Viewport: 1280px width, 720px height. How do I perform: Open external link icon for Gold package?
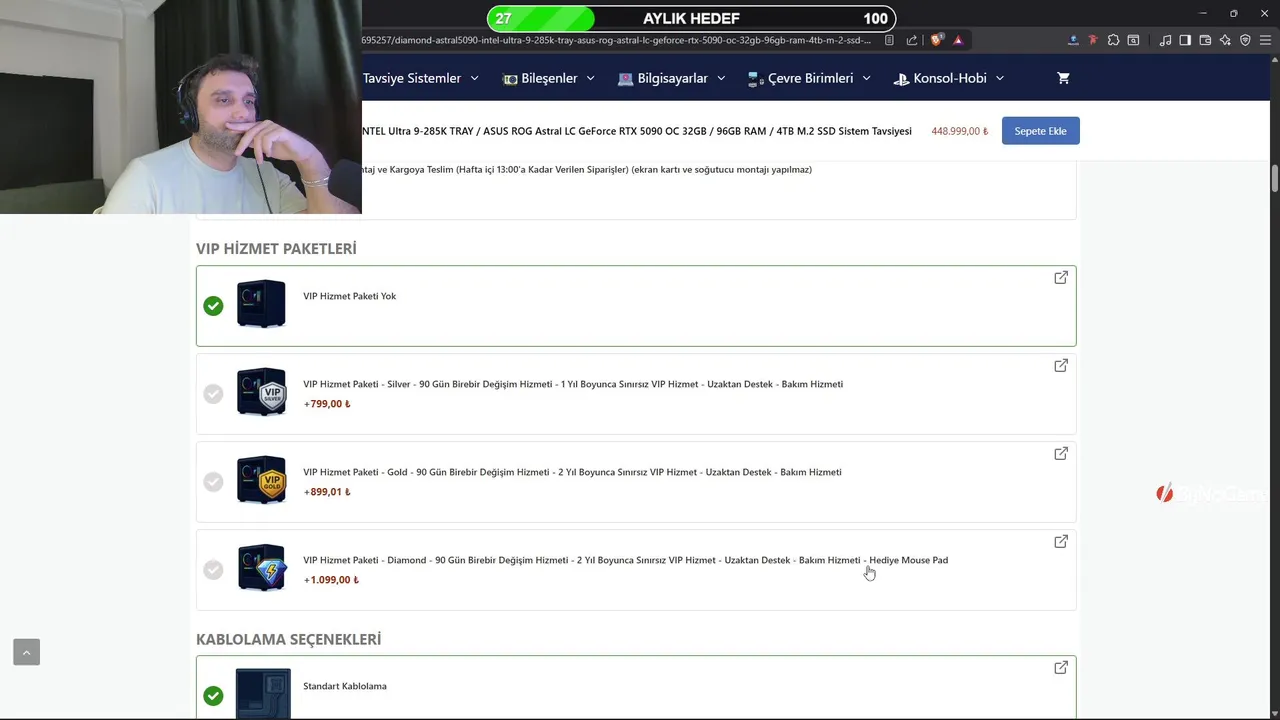tap(1061, 453)
